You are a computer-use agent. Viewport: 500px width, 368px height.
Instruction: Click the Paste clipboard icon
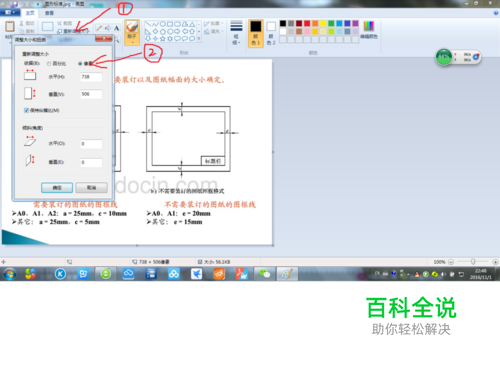pos(10,26)
